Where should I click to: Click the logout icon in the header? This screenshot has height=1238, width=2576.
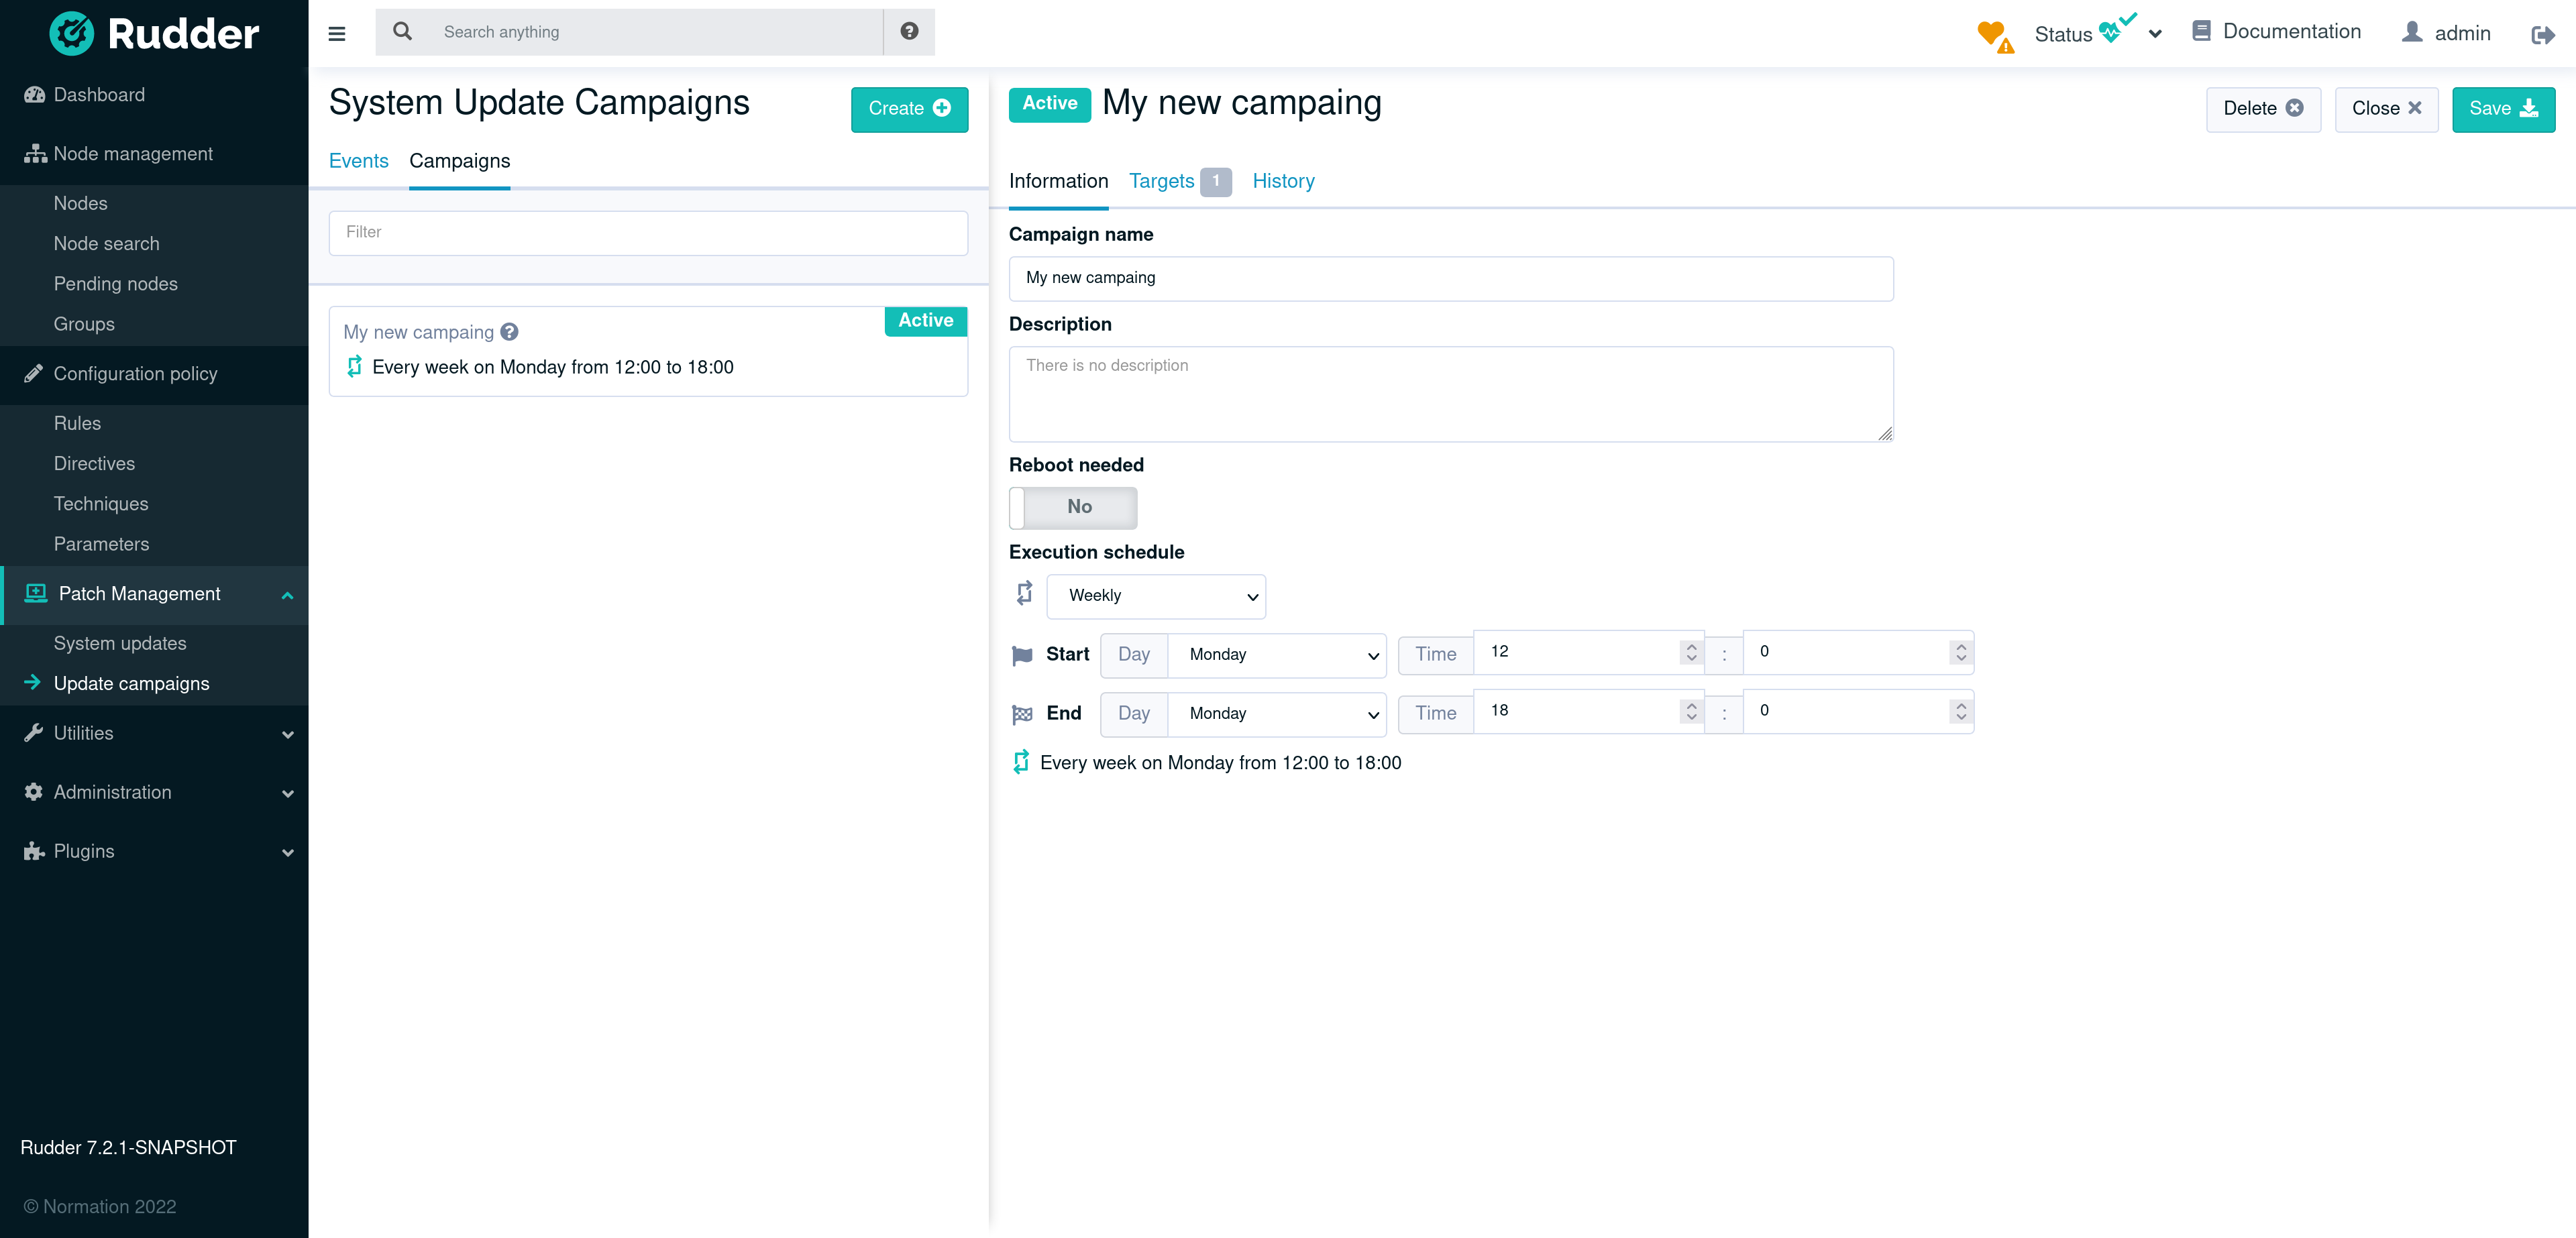(2543, 34)
